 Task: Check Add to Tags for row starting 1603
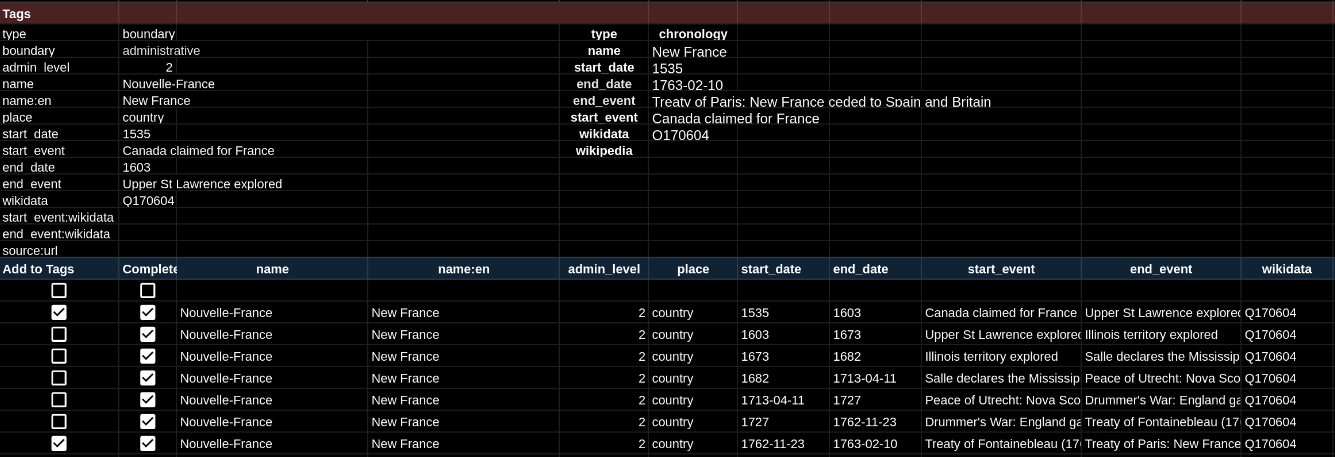pyautogui.click(x=59, y=335)
